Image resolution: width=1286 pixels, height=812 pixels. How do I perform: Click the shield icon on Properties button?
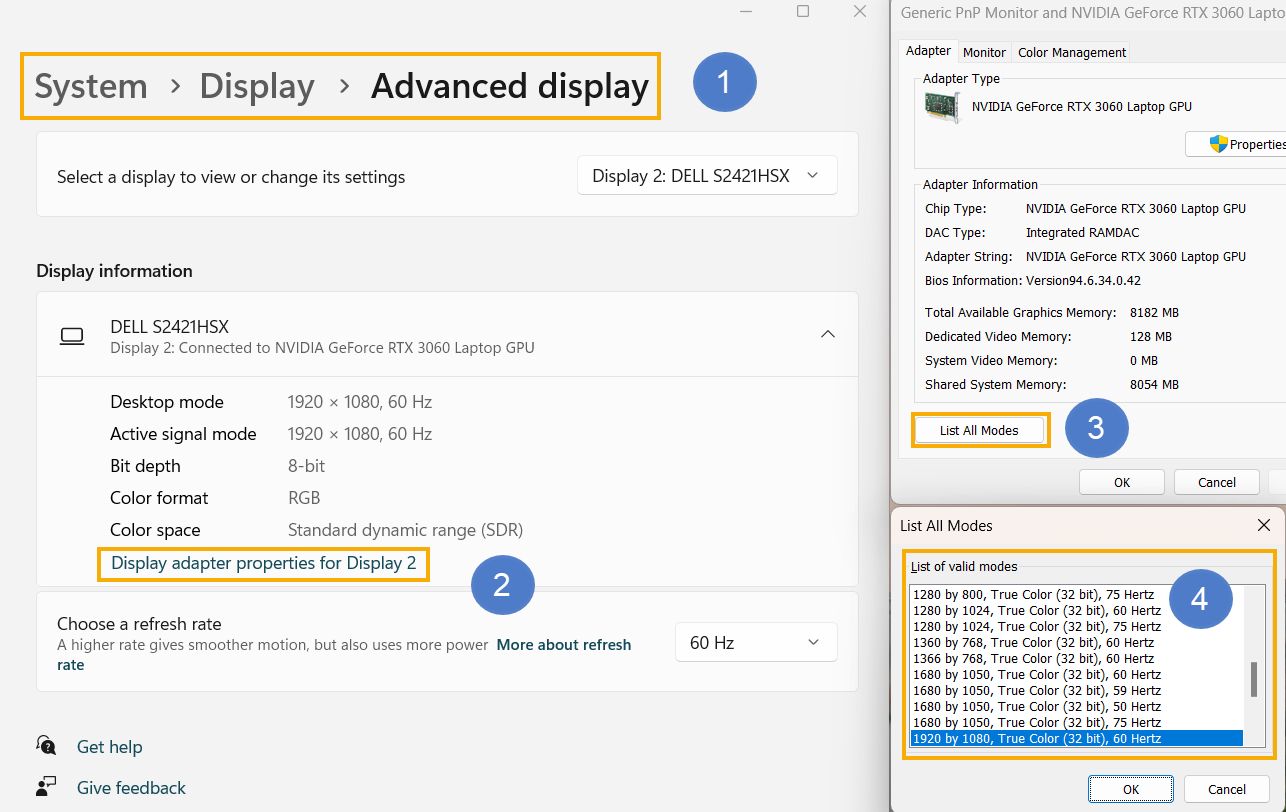pyautogui.click(x=1218, y=144)
